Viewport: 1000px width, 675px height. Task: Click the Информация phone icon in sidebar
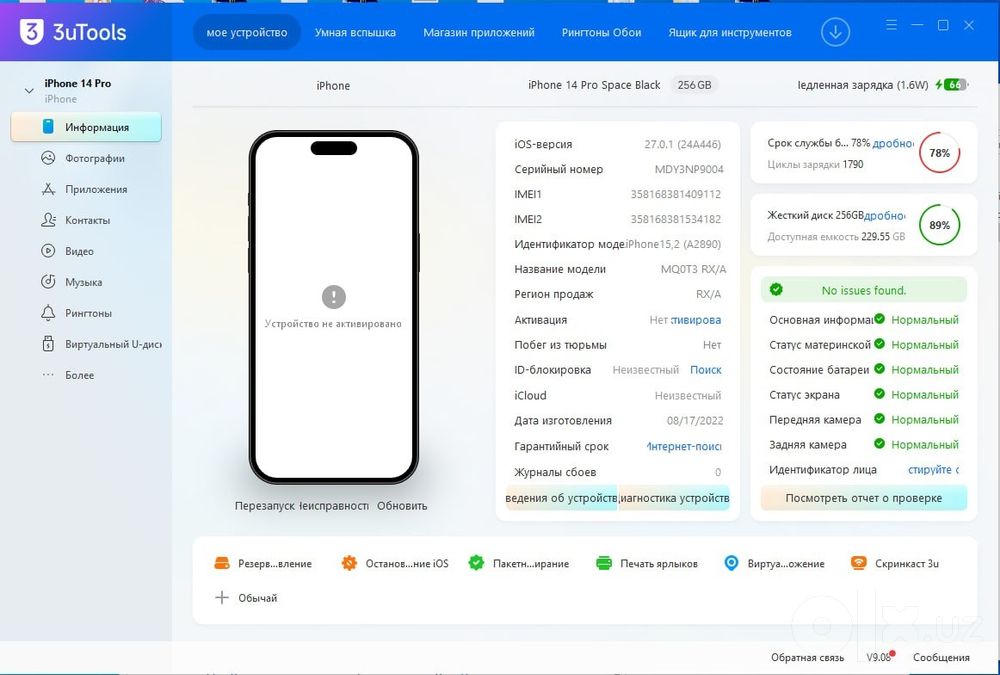(48, 126)
